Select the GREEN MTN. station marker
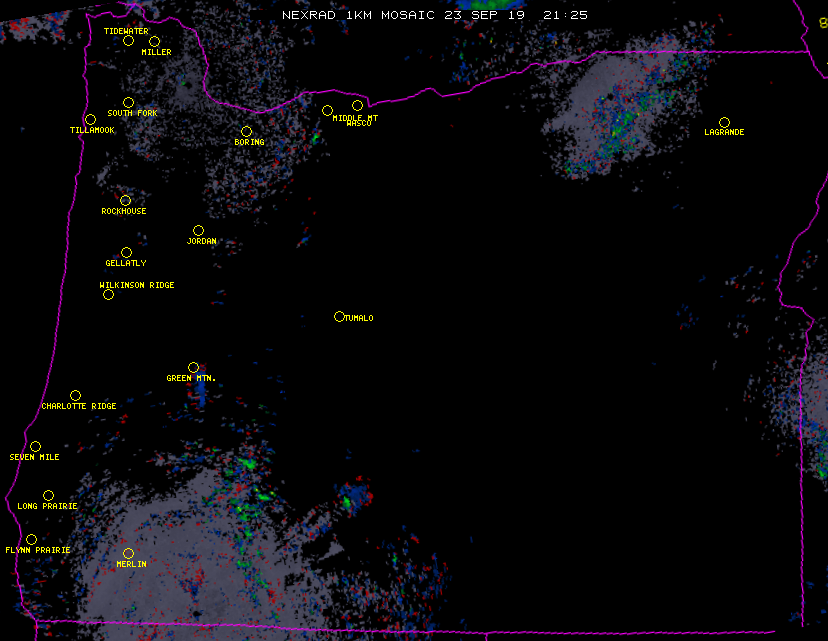Screen dimensions: 828x641 (193, 368)
